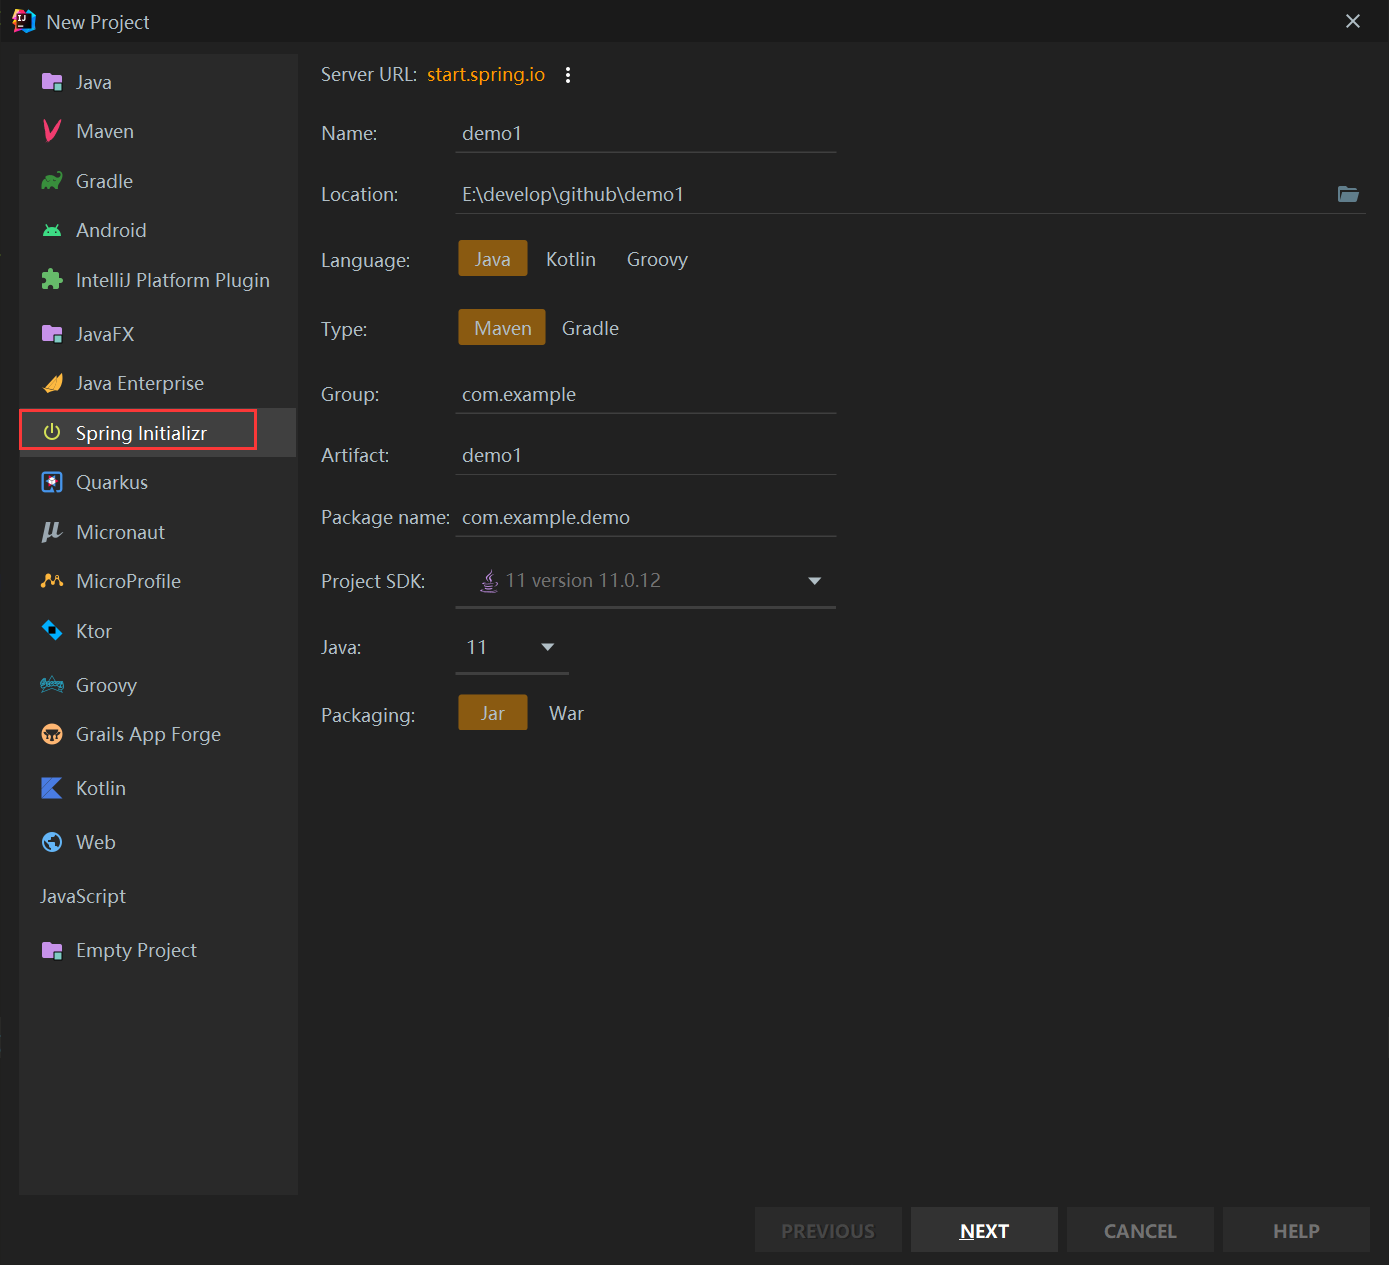Click the IntelliJ Platform Plugin puzzle icon
This screenshot has width=1389, height=1265.
[x=52, y=280]
